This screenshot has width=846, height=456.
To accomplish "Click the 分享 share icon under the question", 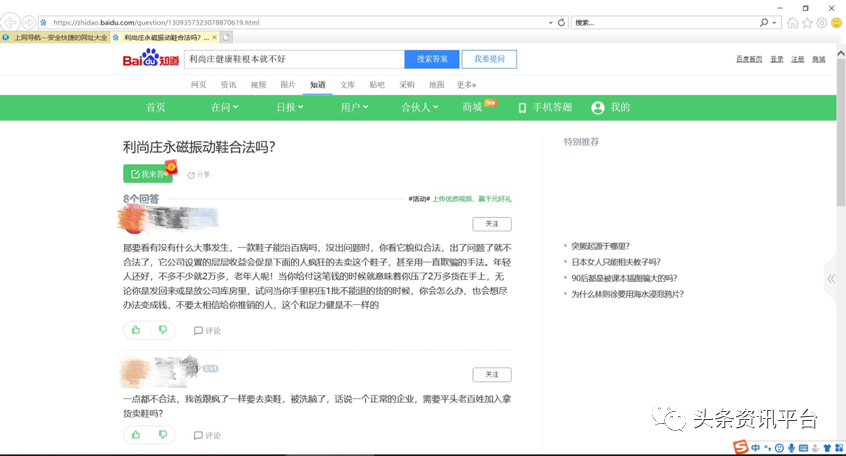I will 199,175.
